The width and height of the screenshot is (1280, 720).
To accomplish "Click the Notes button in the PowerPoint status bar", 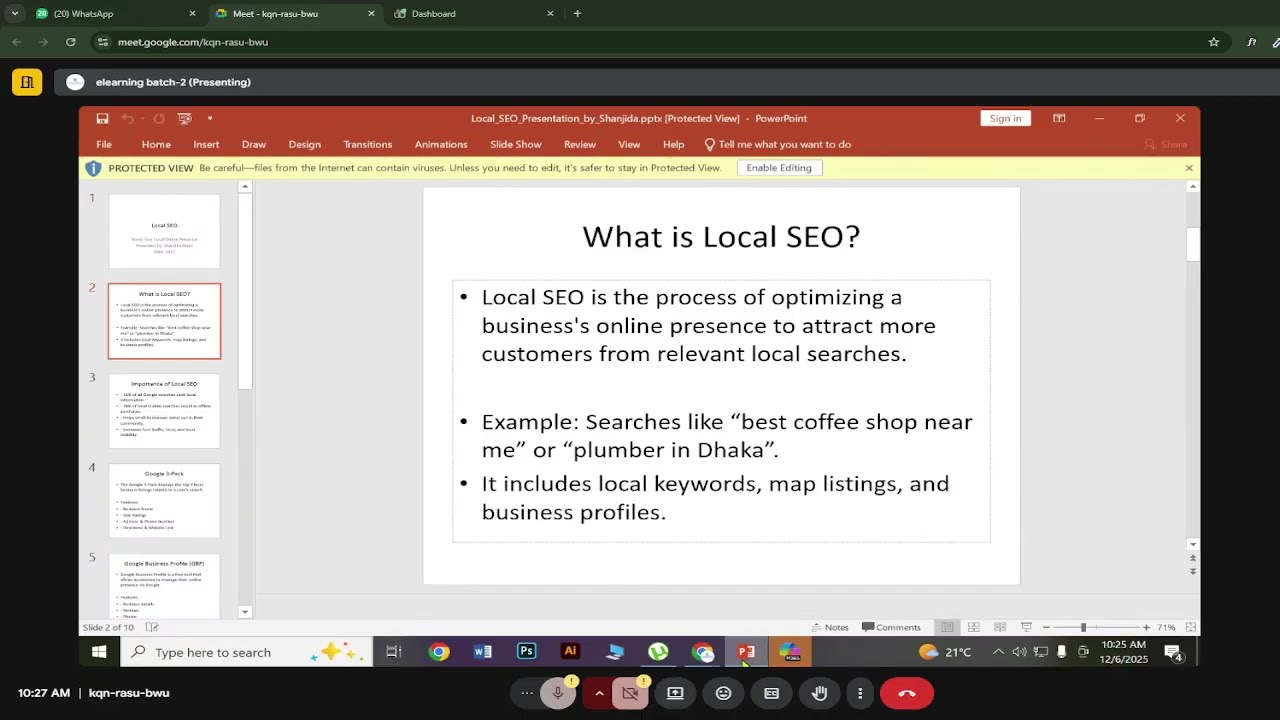I will point(830,627).
